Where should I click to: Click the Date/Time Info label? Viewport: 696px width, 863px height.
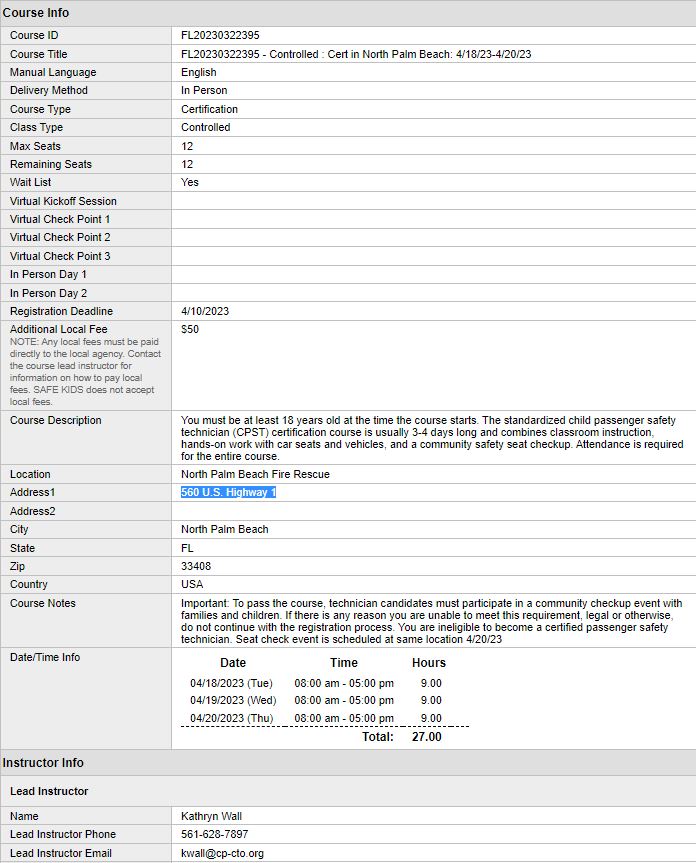(45, 657)
